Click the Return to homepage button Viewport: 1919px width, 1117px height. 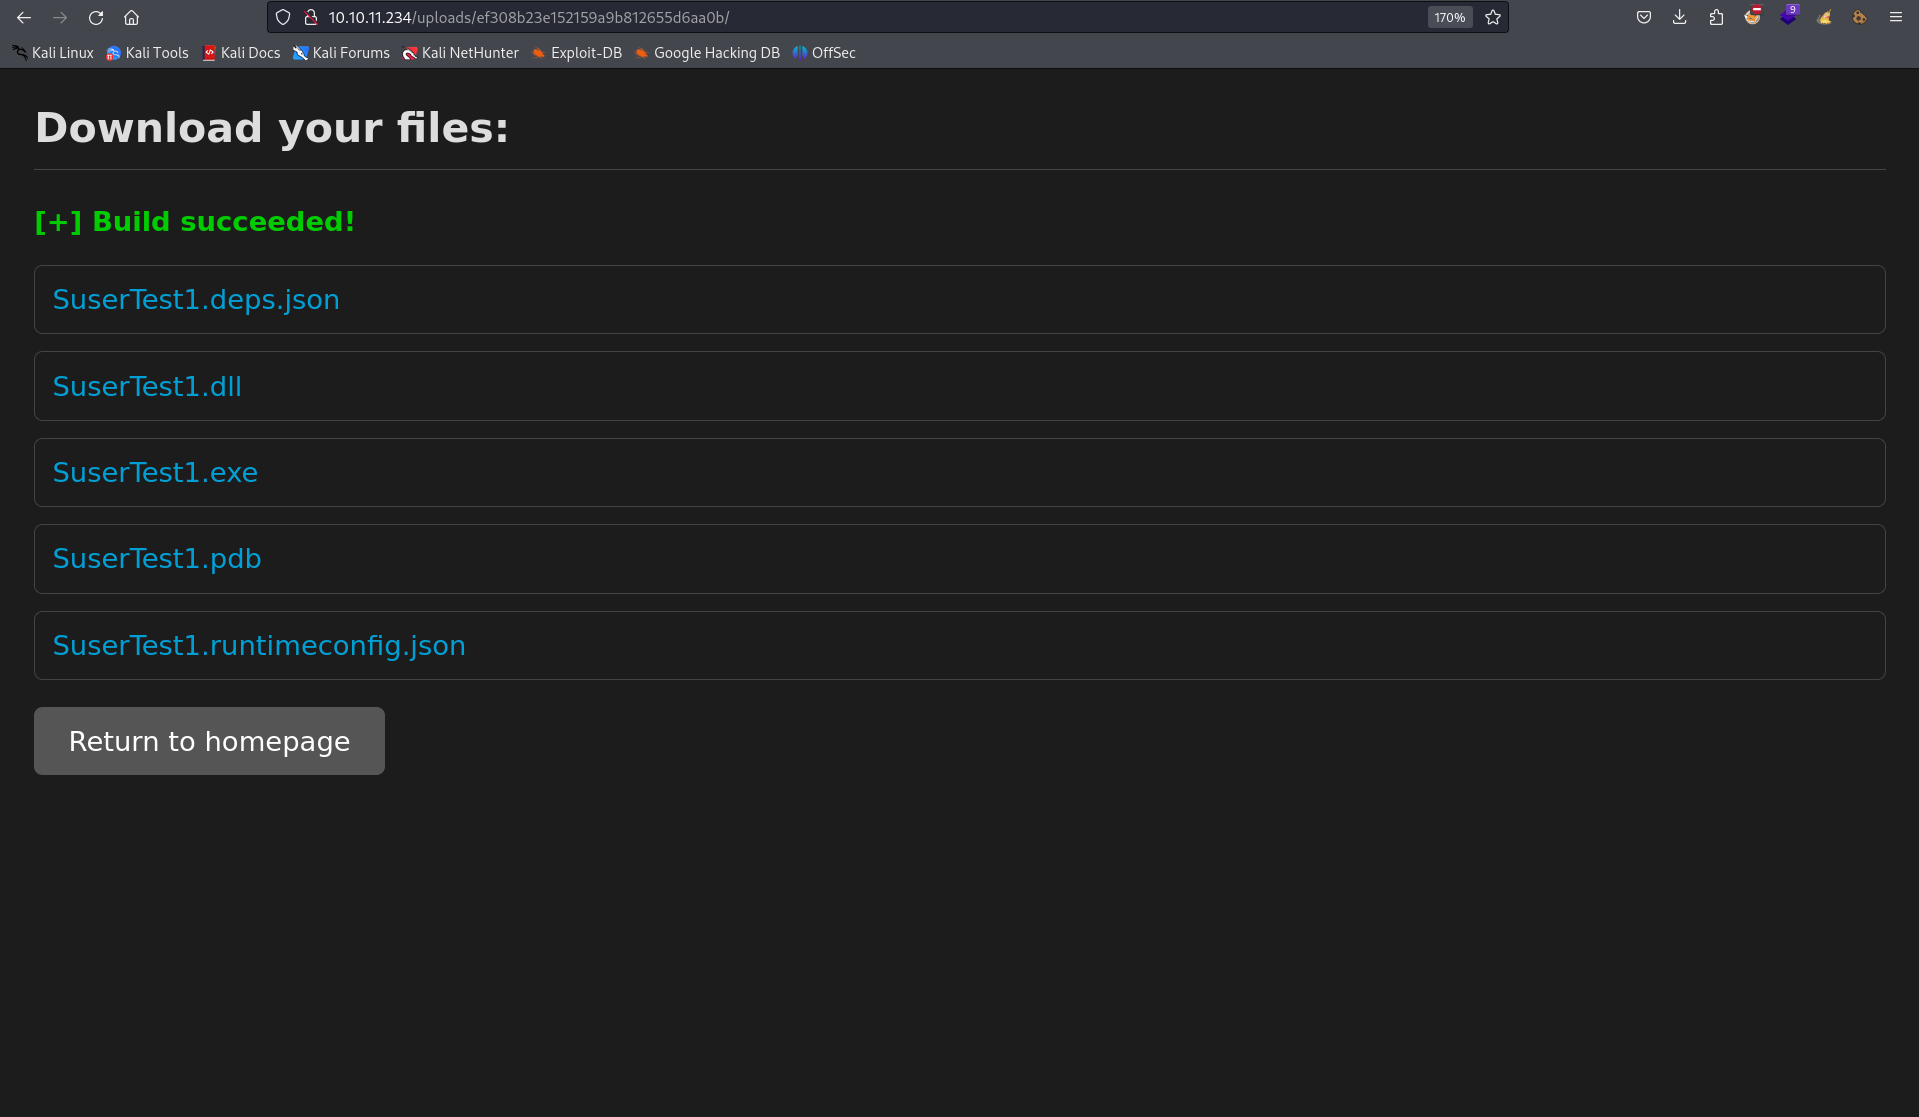coord(209,741)
